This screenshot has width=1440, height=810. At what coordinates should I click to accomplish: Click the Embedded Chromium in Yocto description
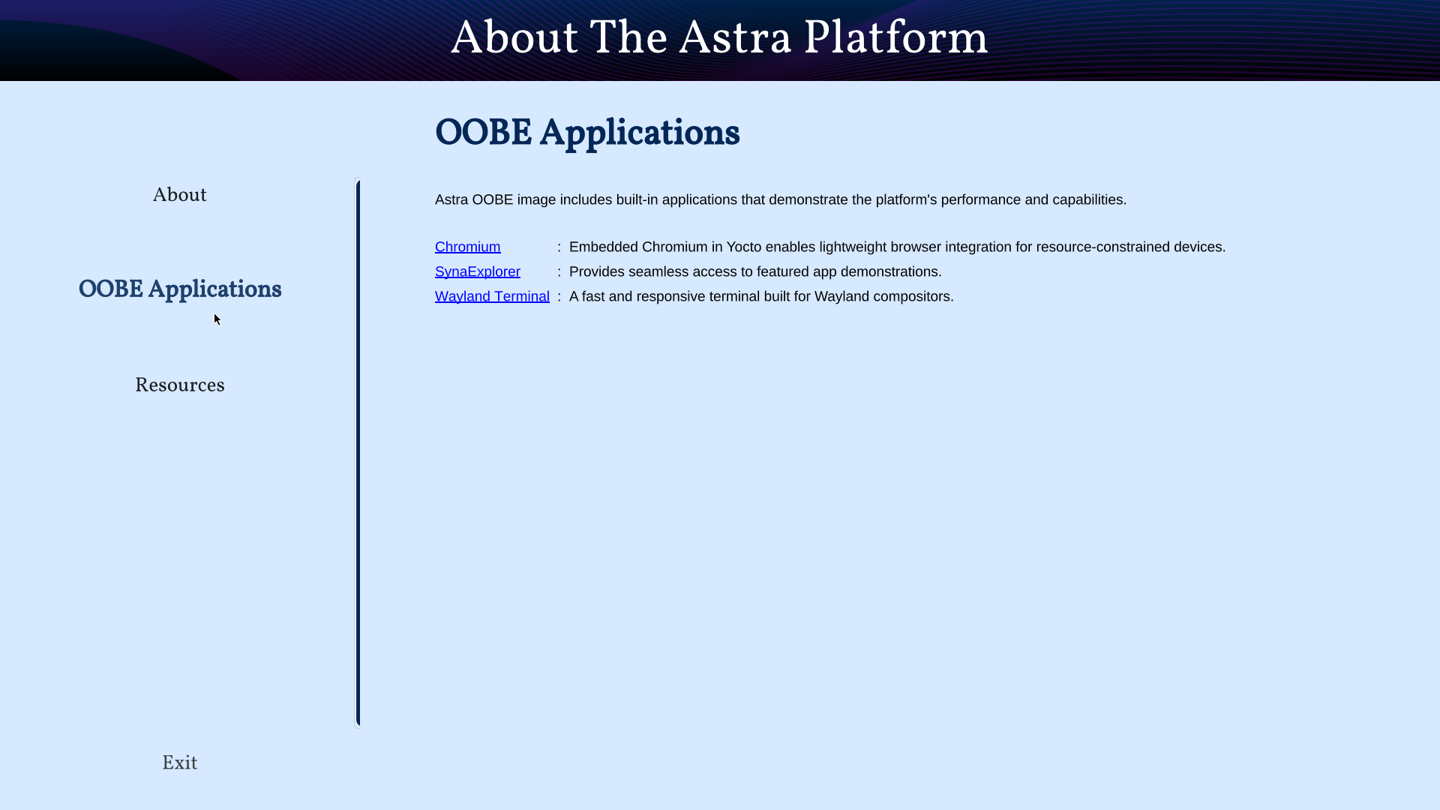point(897,247)
